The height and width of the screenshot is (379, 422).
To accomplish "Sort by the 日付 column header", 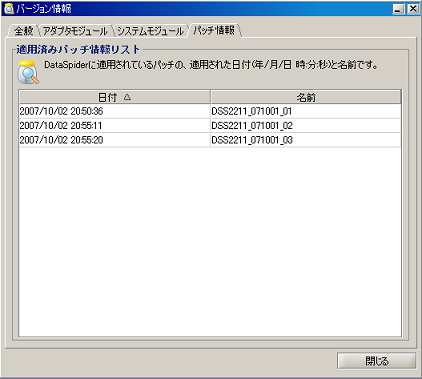I will 114,97.
